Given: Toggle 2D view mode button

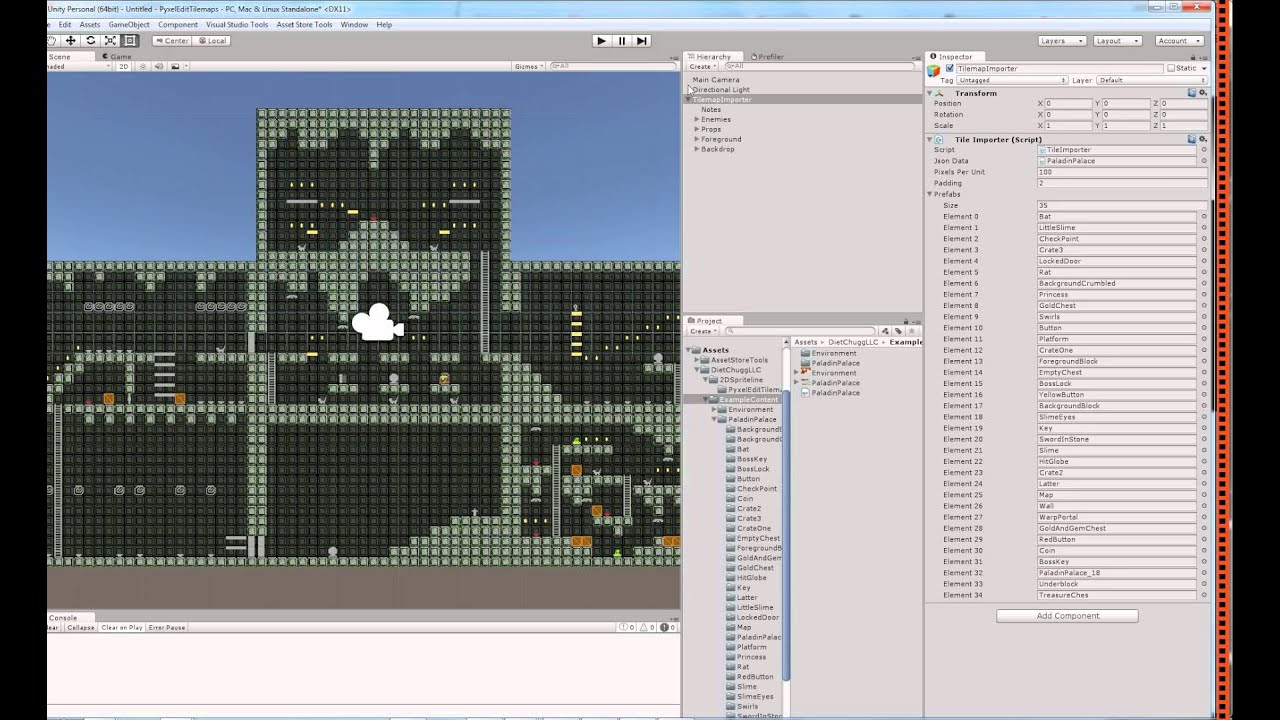Looking at the screenshot, I should coord(124,67).
